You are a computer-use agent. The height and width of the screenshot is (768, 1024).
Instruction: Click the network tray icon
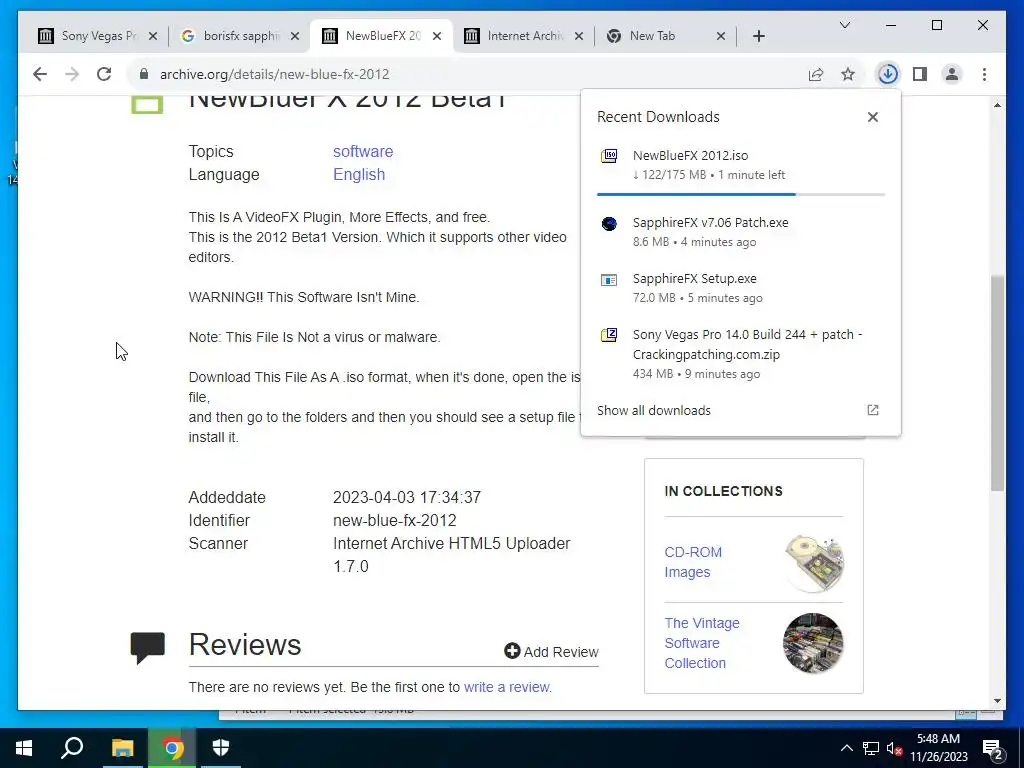[x=871, y=748]
